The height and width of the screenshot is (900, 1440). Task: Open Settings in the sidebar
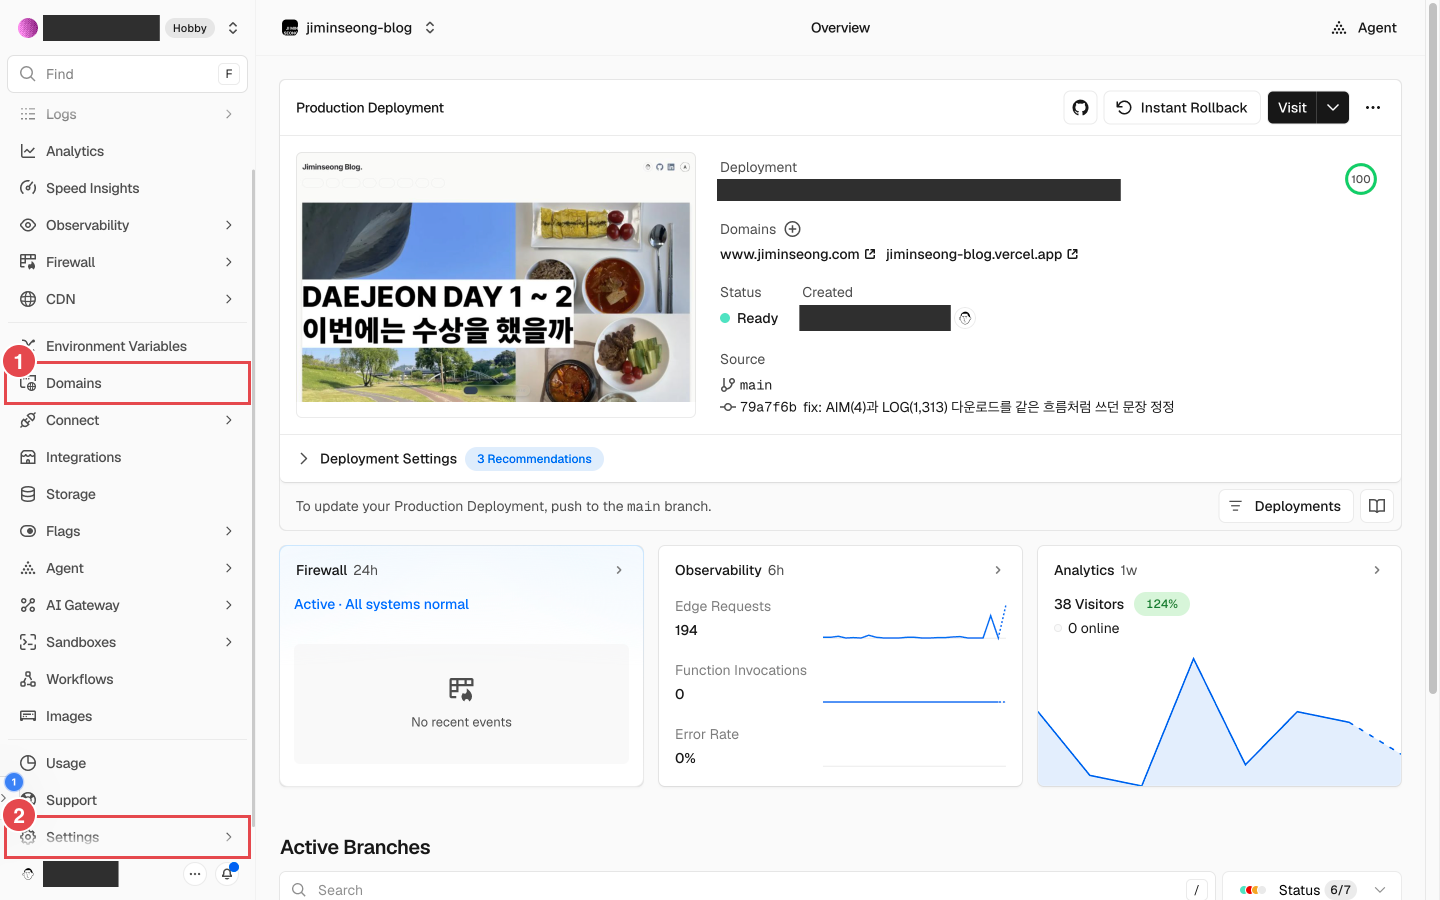127,837
